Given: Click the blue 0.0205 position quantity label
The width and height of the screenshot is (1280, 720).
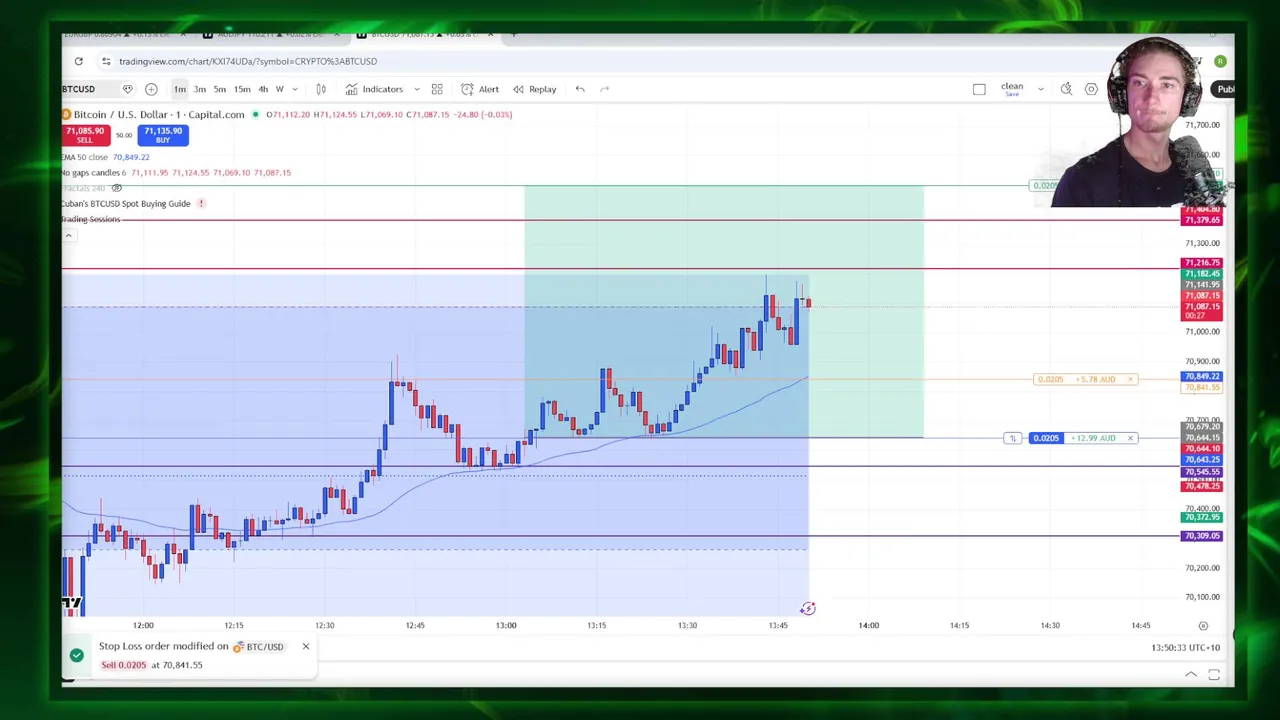Looking at the screenshot, I should (1046, 438).
